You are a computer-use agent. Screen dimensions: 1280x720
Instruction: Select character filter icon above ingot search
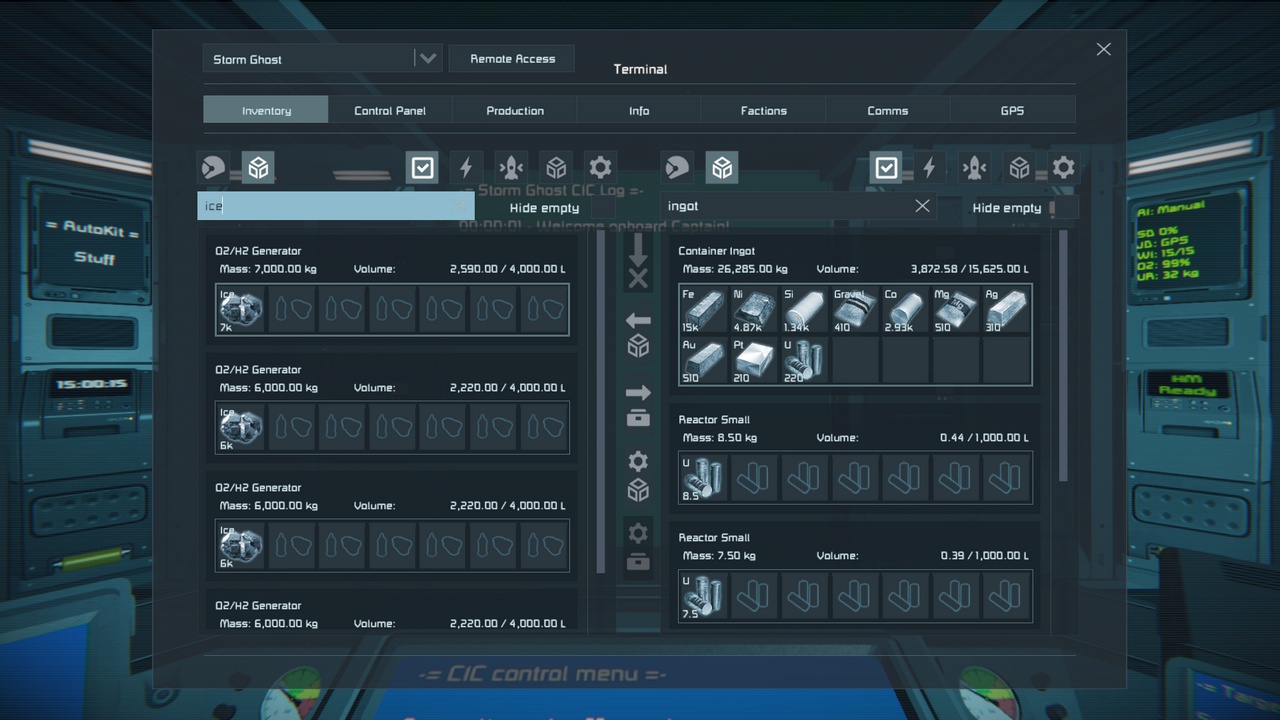[676, 167]
